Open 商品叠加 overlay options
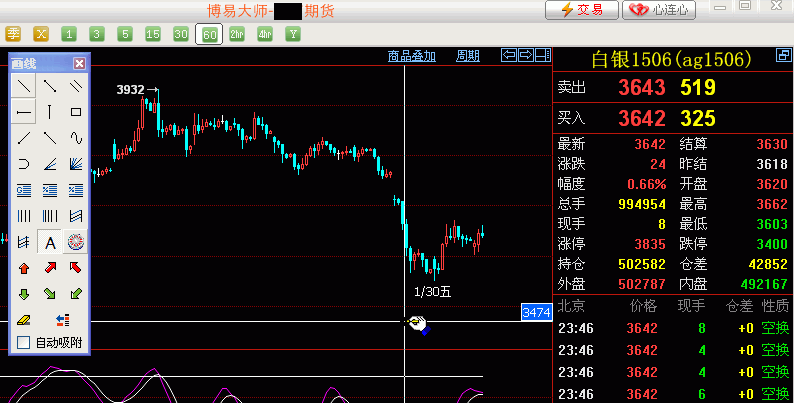Screen dimensions: 794x403 411,56
